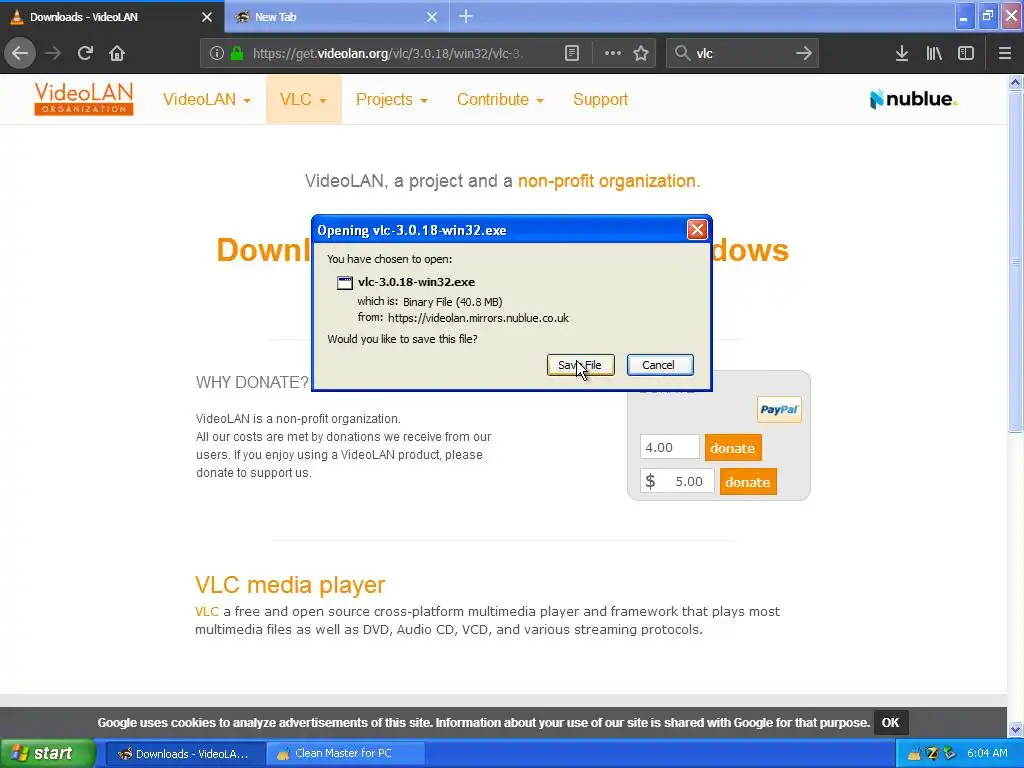Show site information icon in address bar
This screenshot has width=1024, height=768.
[217, 54]
